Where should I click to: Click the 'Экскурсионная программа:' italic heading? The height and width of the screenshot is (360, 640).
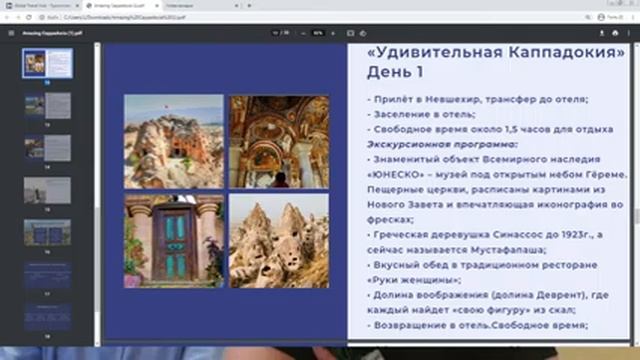[442, 144]
